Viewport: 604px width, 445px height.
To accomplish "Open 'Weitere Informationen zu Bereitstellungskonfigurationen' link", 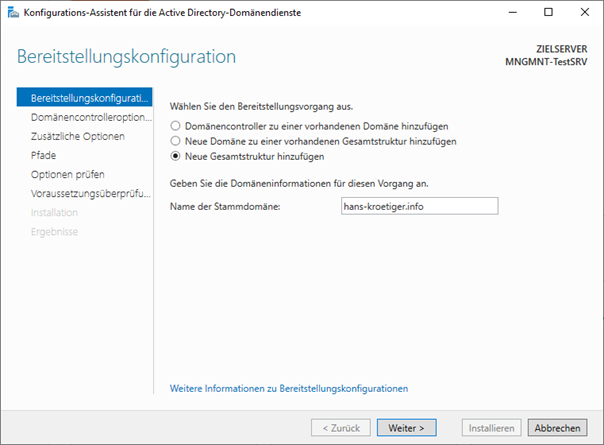I will coord(289,388).
